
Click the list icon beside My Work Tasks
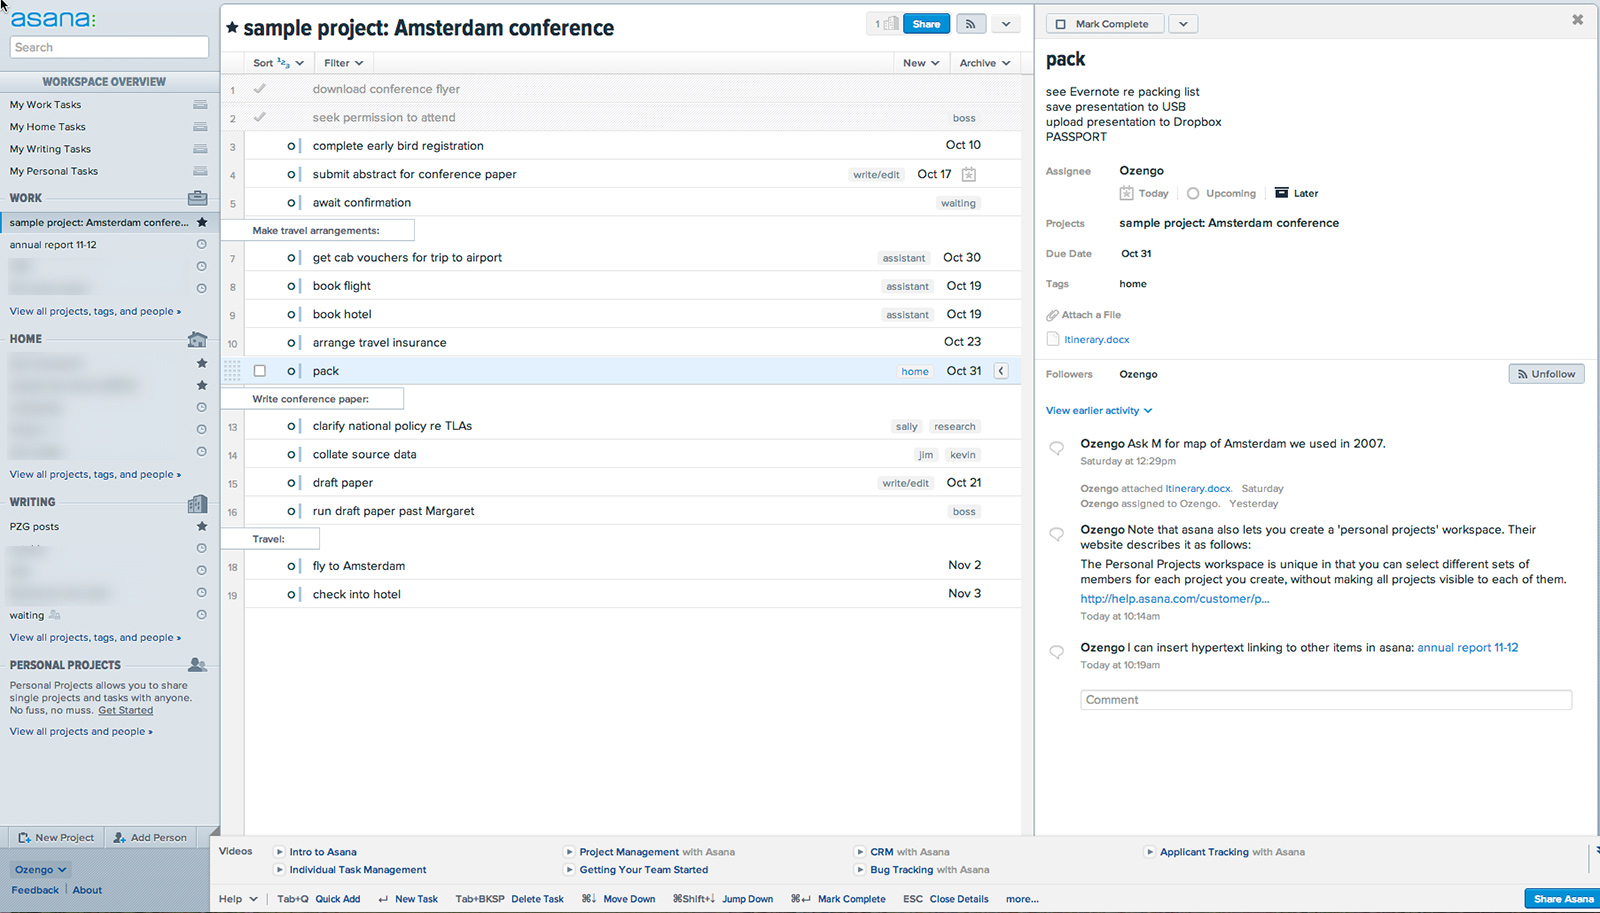(200, 105)
